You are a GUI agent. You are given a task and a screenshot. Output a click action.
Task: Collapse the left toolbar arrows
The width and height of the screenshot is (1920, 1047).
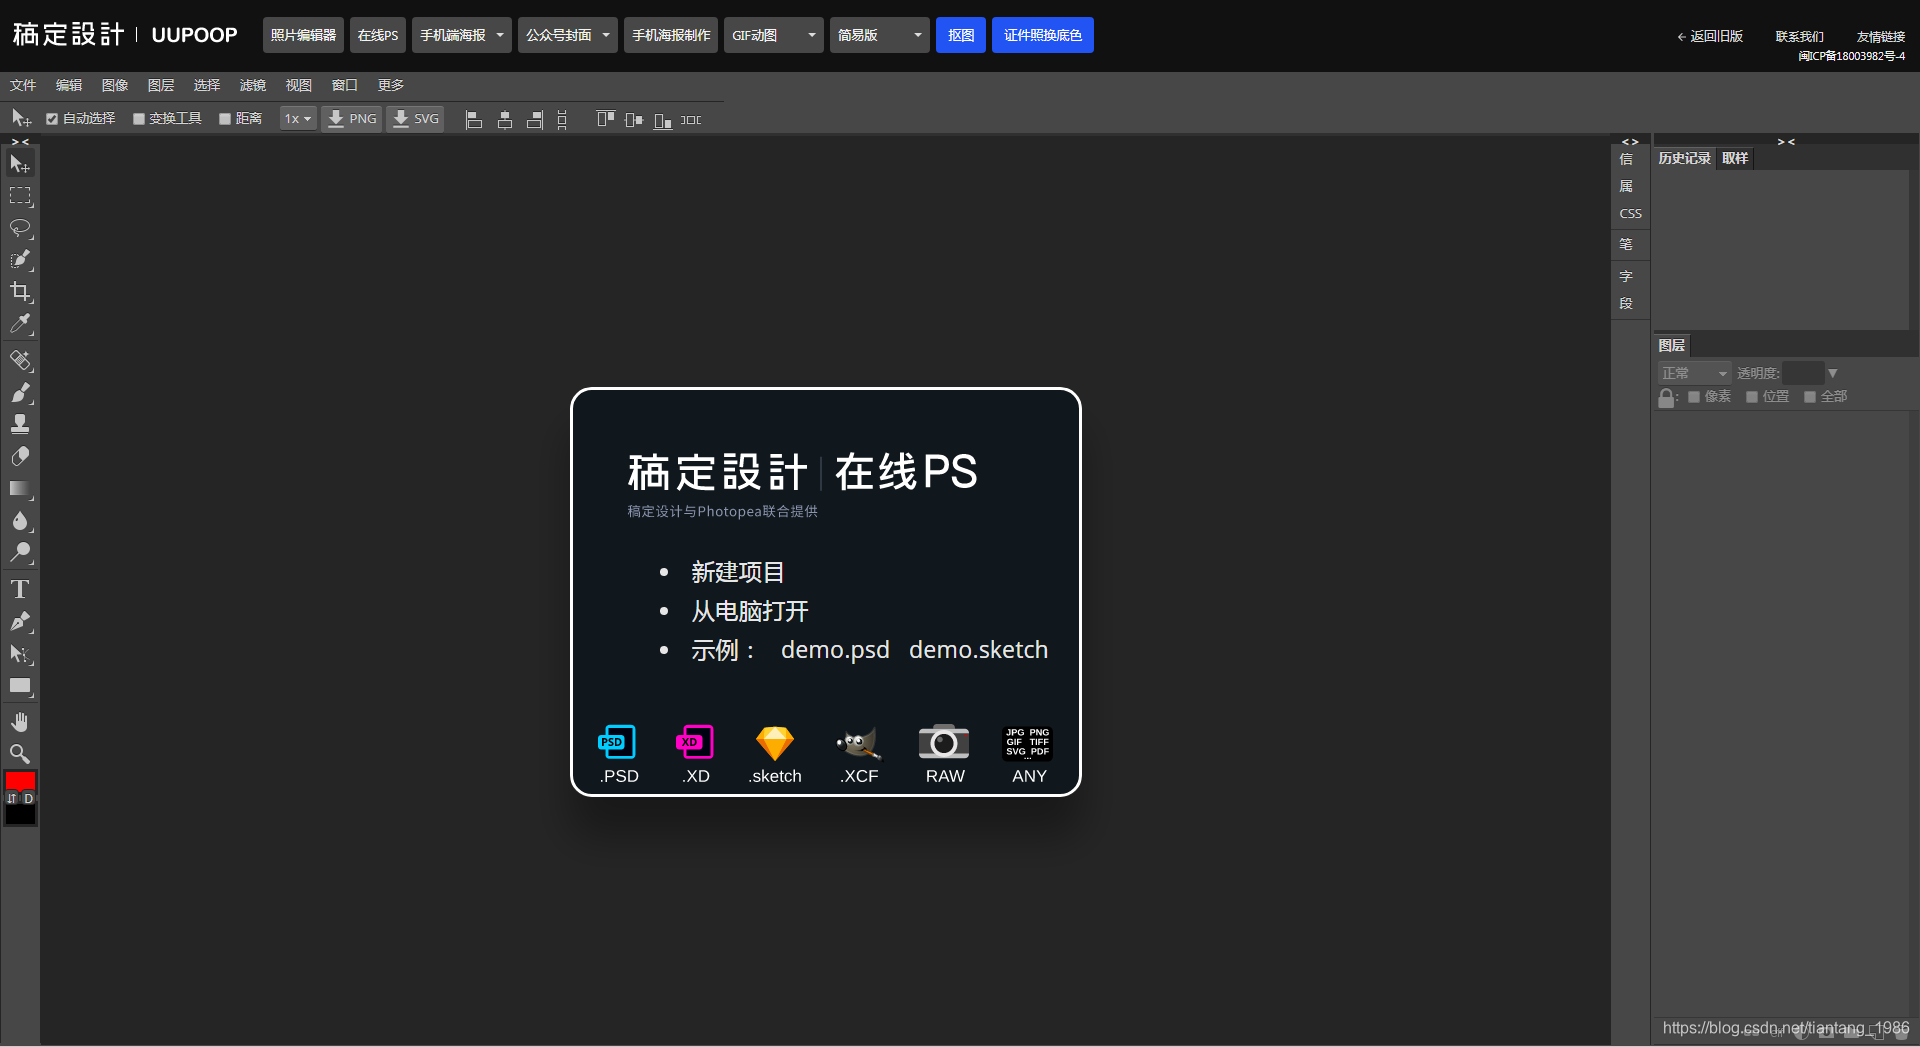click(x=20, y=142)
